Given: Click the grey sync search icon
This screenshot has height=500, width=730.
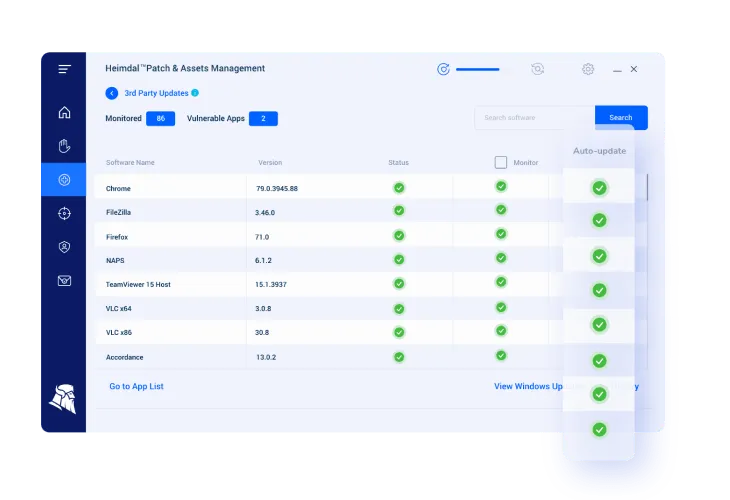Looking at the screenshot, I should tap(537, 69).
